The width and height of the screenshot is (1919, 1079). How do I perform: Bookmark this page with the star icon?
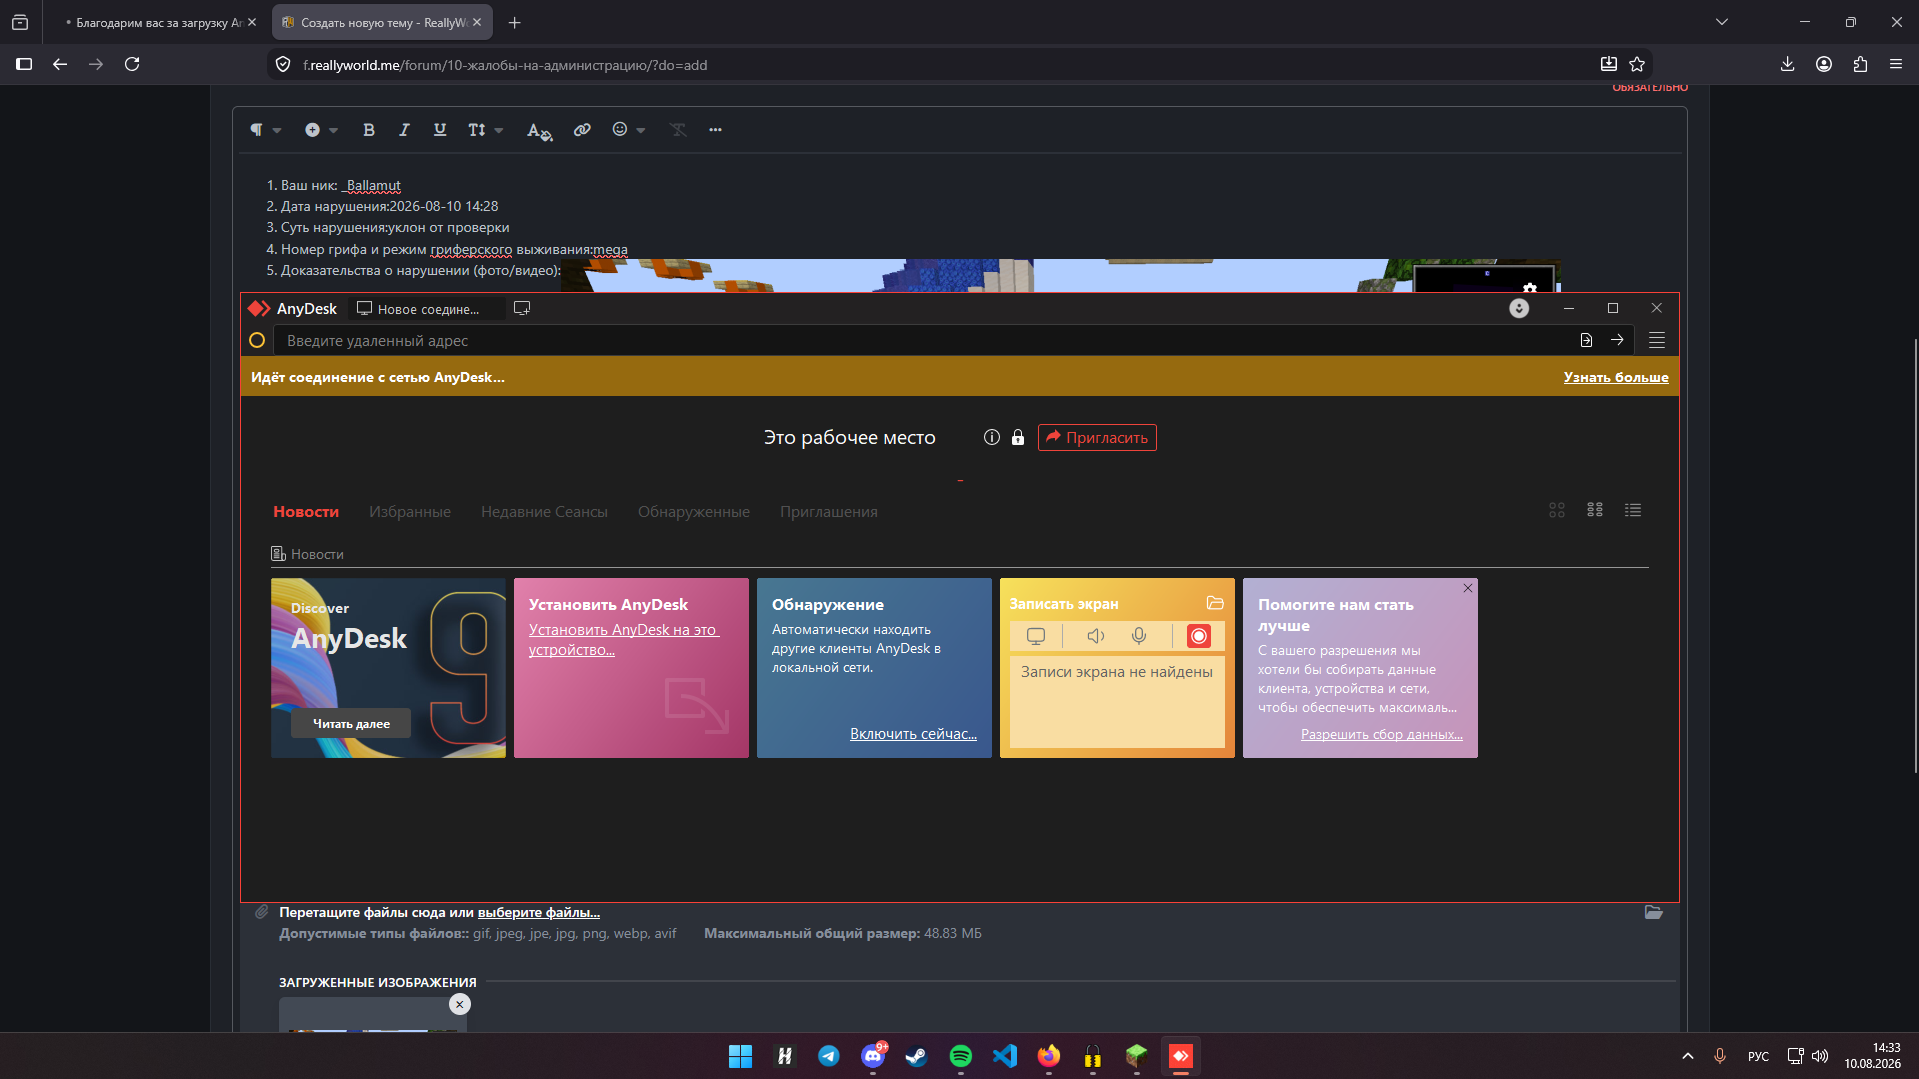click(1637, 64)
